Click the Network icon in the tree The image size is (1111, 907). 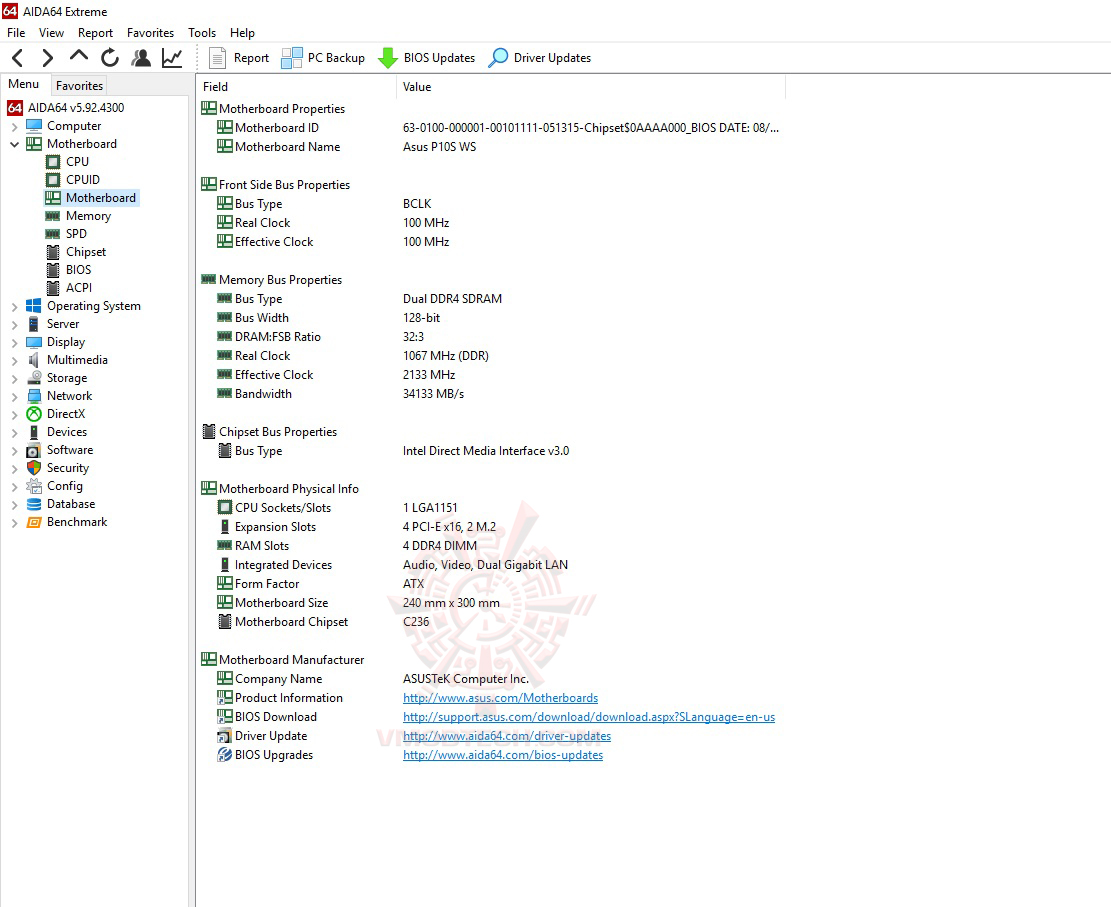tap(33, 395)
